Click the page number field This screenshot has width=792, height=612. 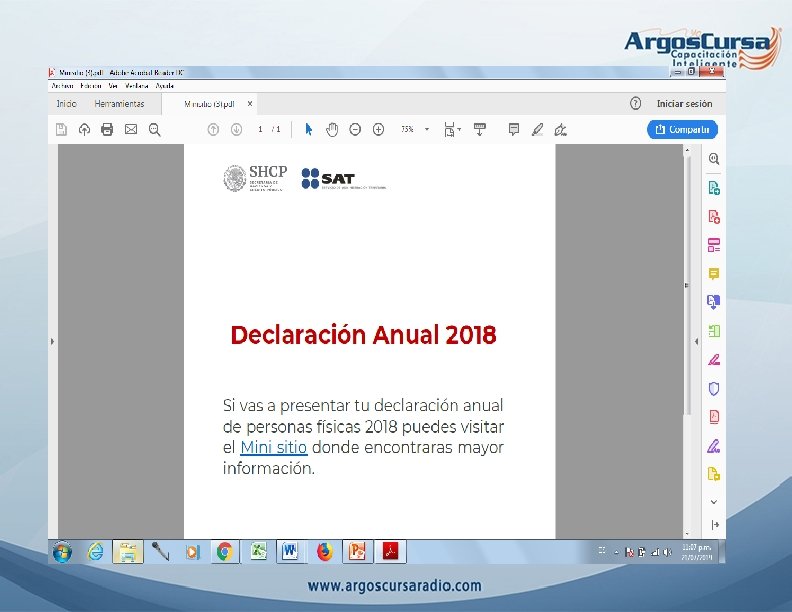[260, 130]
